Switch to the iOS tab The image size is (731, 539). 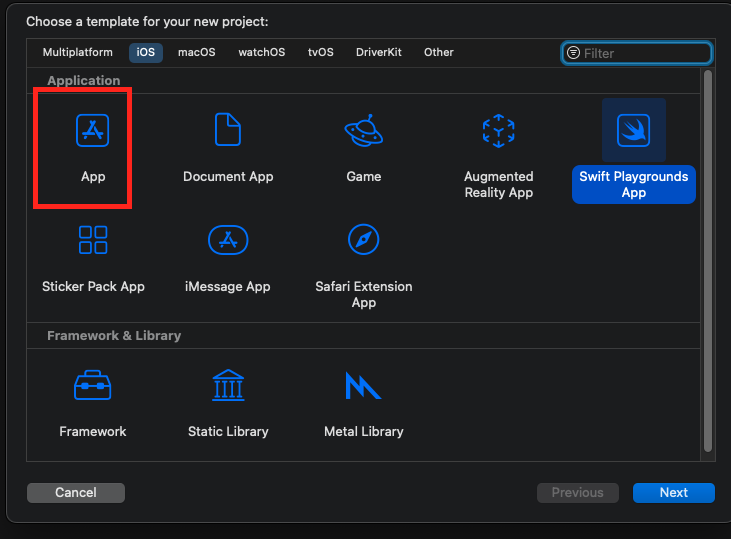click(x=145, y=52)
